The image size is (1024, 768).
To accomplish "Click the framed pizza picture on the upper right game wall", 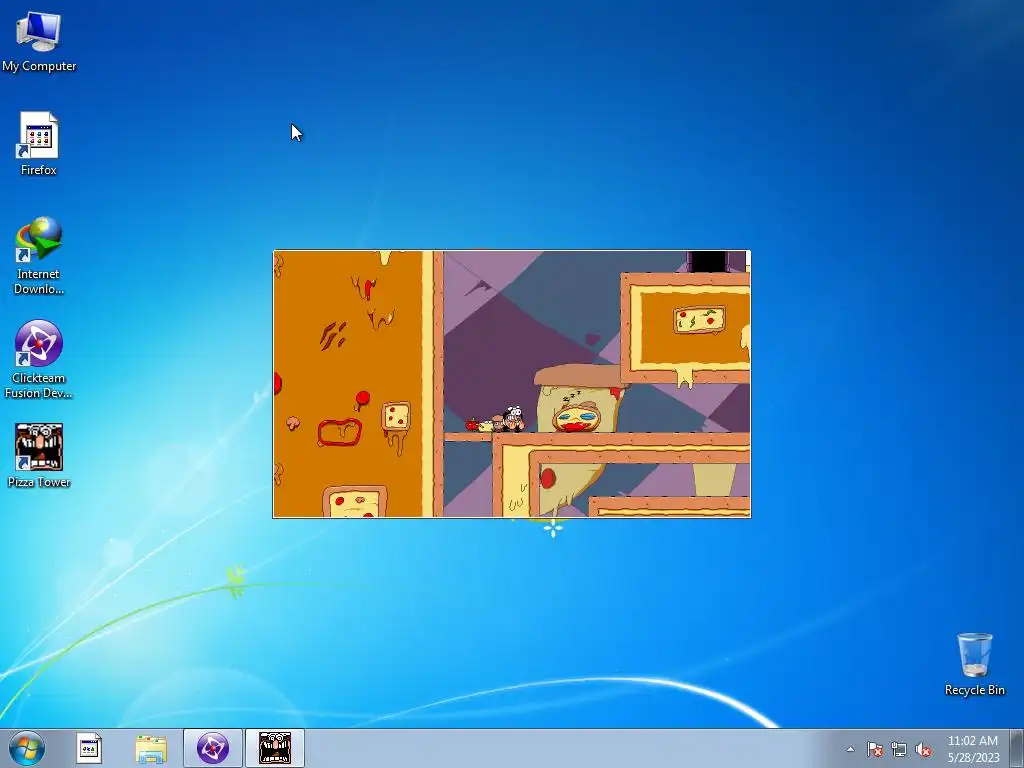I will 699,320.
